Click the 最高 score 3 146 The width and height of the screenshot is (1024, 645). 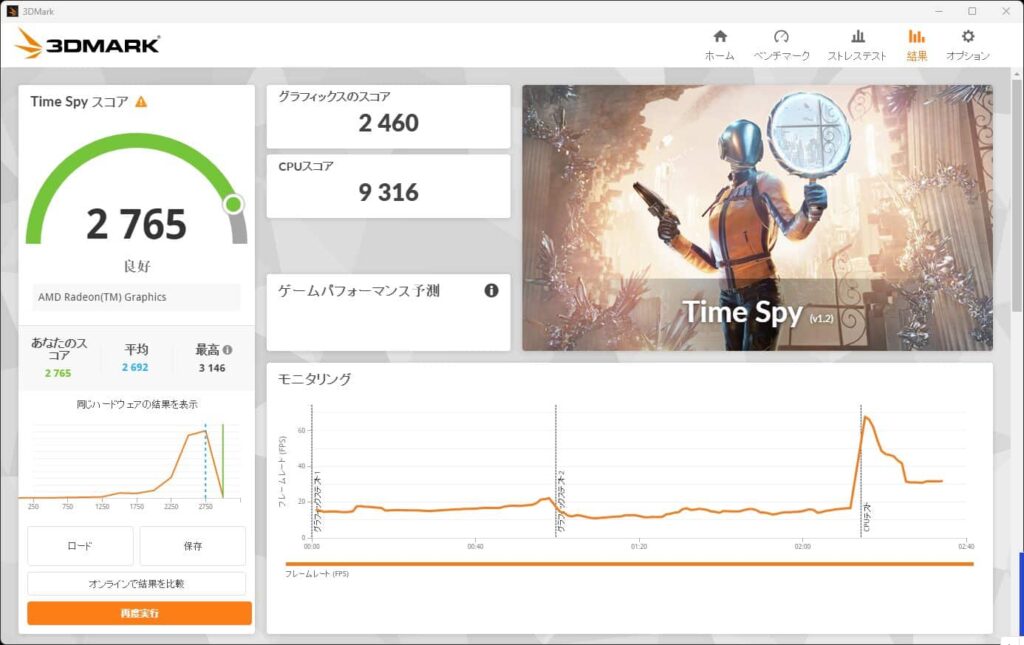[212, 368]
